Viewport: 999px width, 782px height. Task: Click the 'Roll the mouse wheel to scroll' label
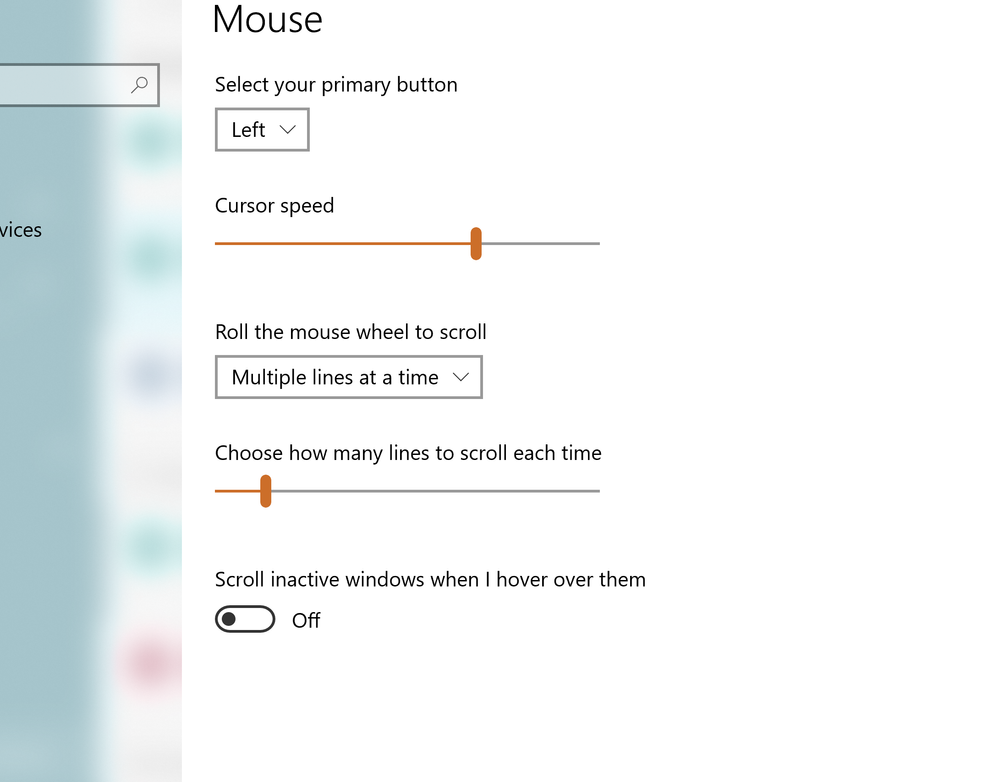(x=351, y=332)
